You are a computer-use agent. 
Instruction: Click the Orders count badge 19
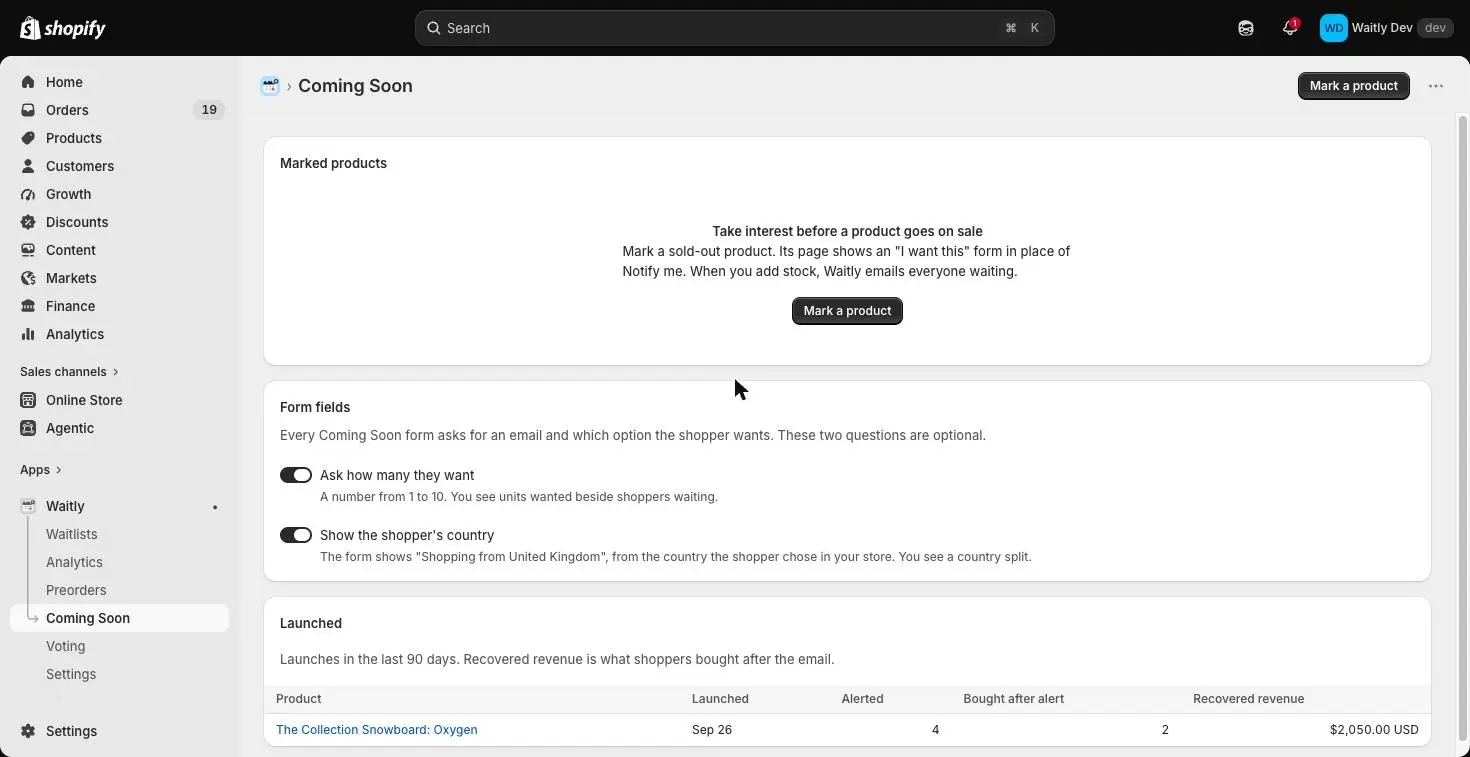coord(209,110)
